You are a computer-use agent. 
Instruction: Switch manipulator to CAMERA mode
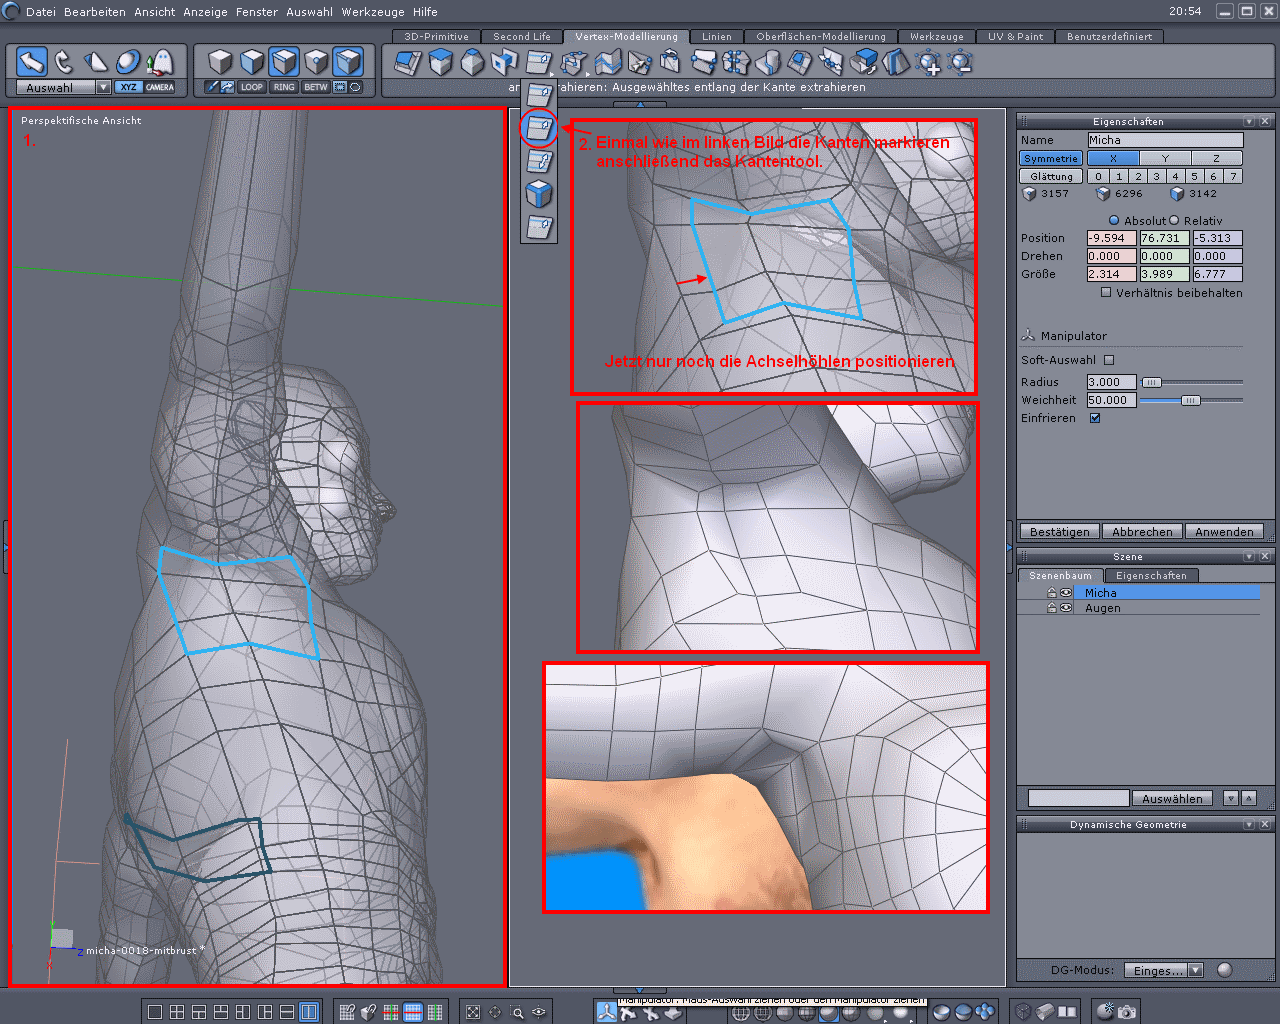tap(160, 87)
